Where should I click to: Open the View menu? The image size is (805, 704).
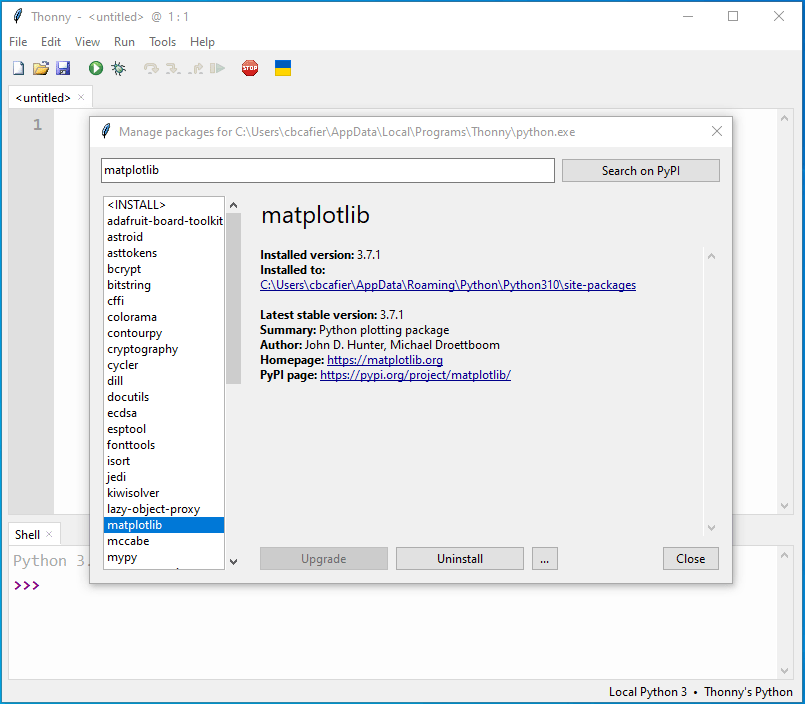coord(87,42)
